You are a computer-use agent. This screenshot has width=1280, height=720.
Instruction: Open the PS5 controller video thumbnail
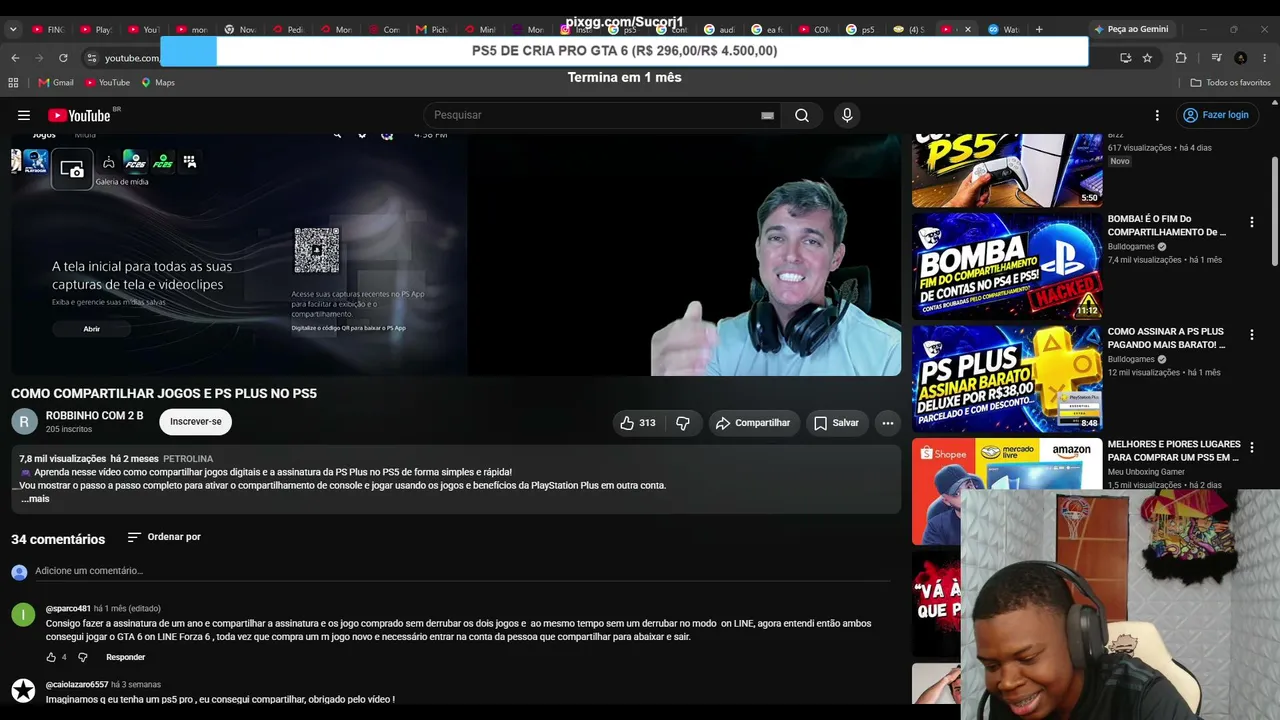tap(1007, 170)
